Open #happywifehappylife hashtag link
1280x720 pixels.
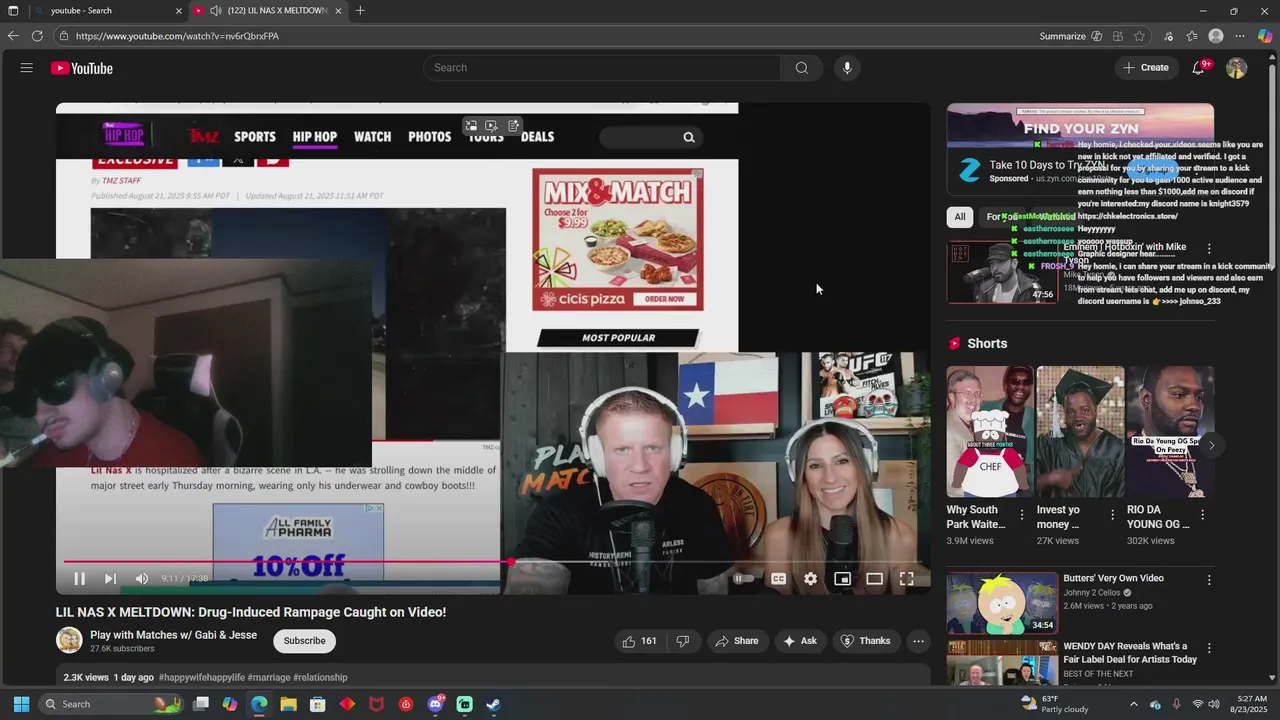click(201, 677)
